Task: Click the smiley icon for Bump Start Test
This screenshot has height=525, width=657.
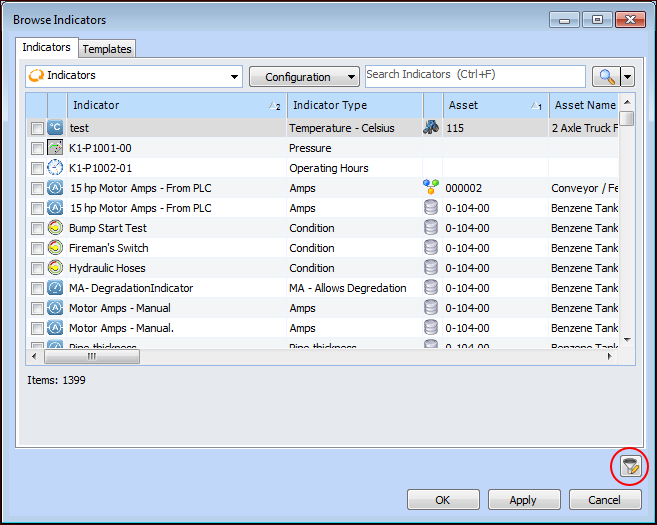Action: (55, 228)
